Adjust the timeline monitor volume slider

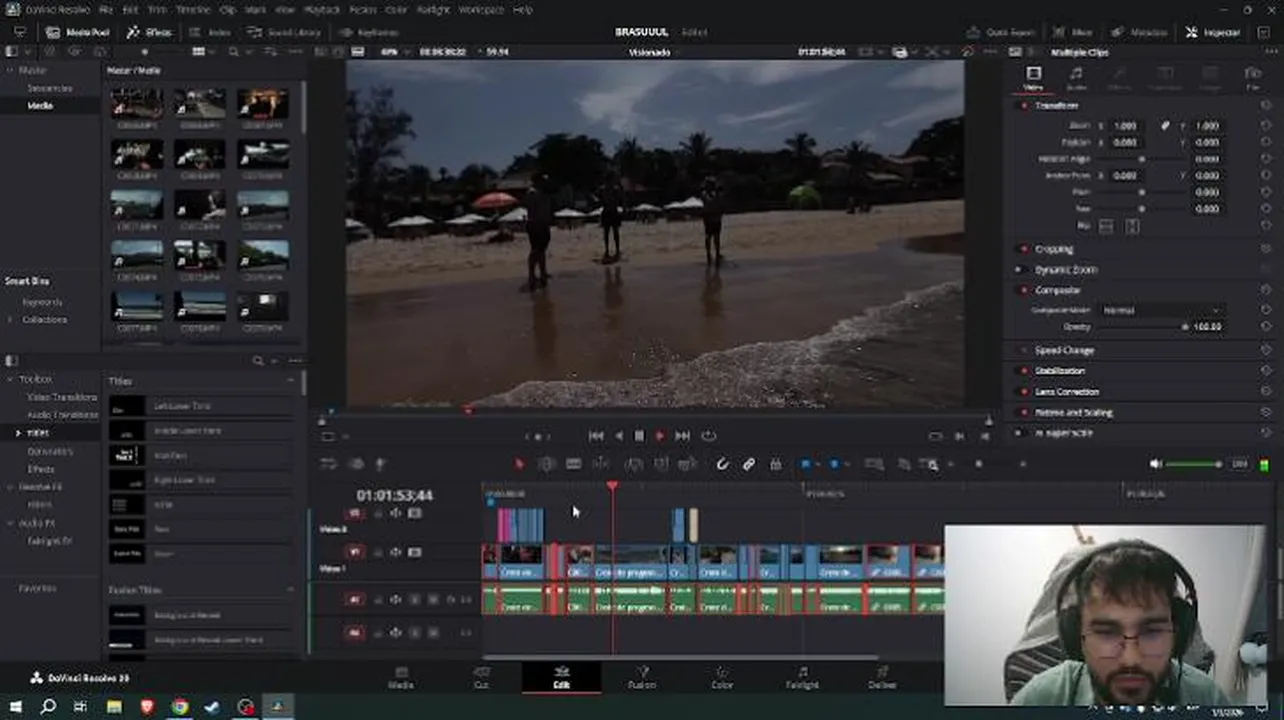pos(1193,464)
